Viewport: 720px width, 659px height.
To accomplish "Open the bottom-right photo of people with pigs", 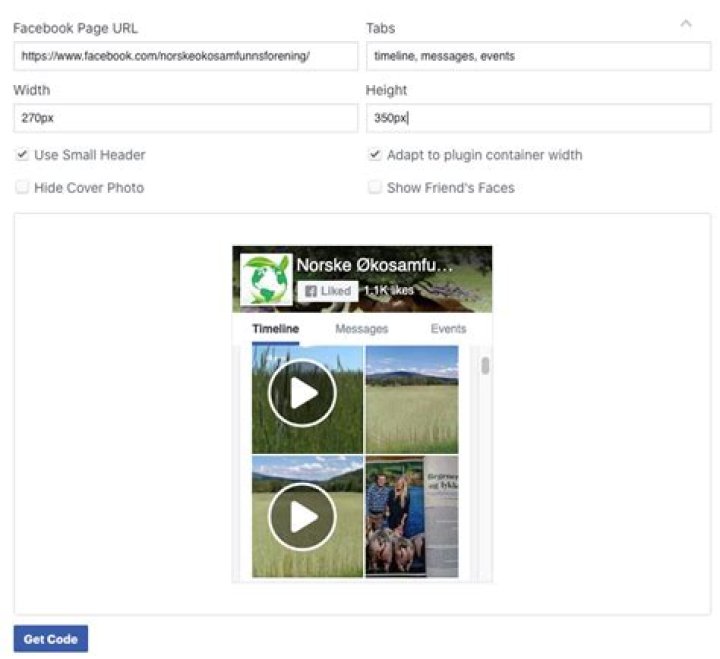I will click(x=412, y=517).
